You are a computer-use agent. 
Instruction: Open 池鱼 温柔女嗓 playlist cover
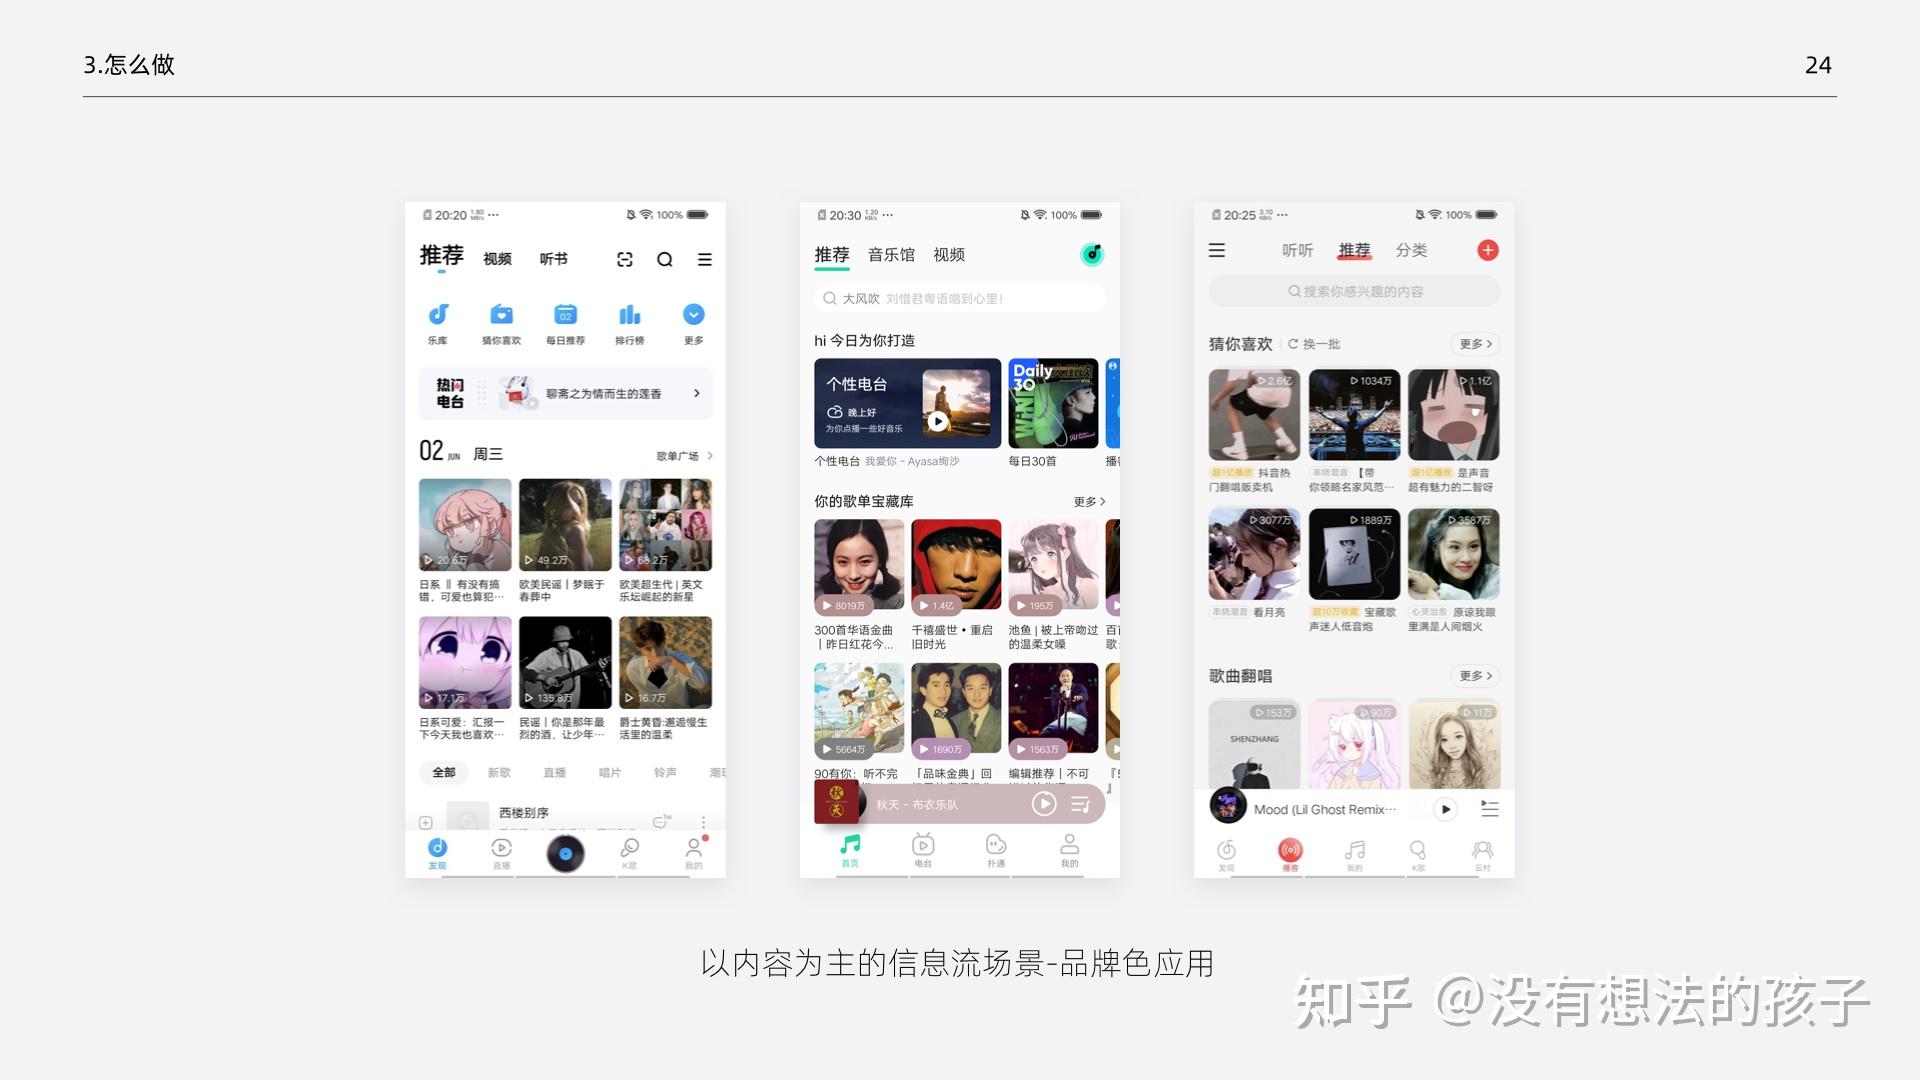(1053, 565)
